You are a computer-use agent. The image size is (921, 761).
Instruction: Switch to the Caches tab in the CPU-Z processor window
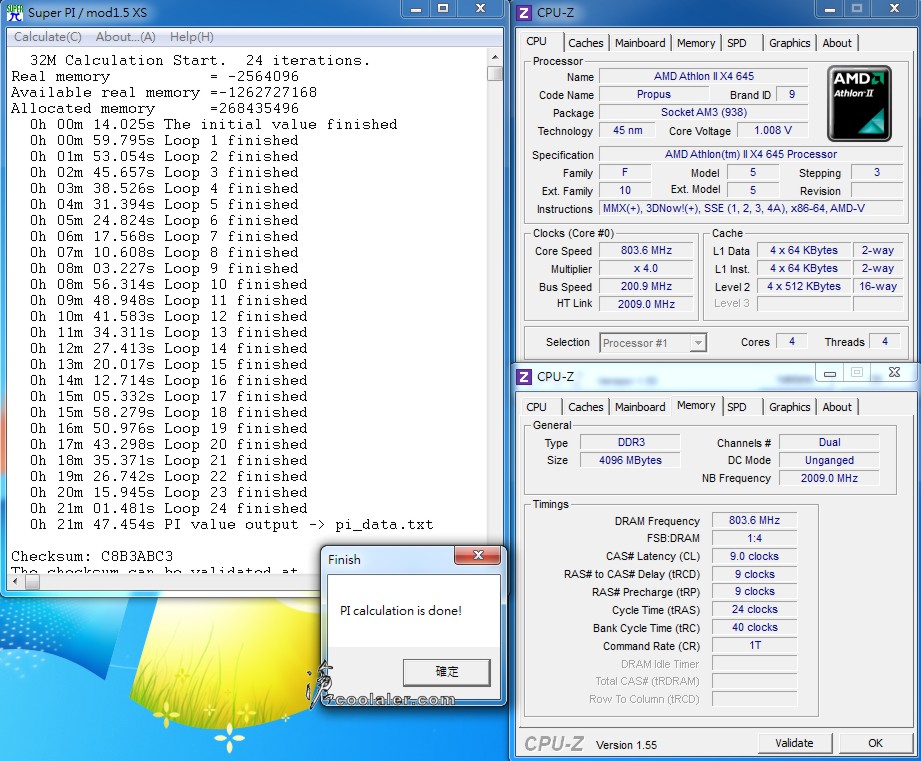(x=586, y=43)
